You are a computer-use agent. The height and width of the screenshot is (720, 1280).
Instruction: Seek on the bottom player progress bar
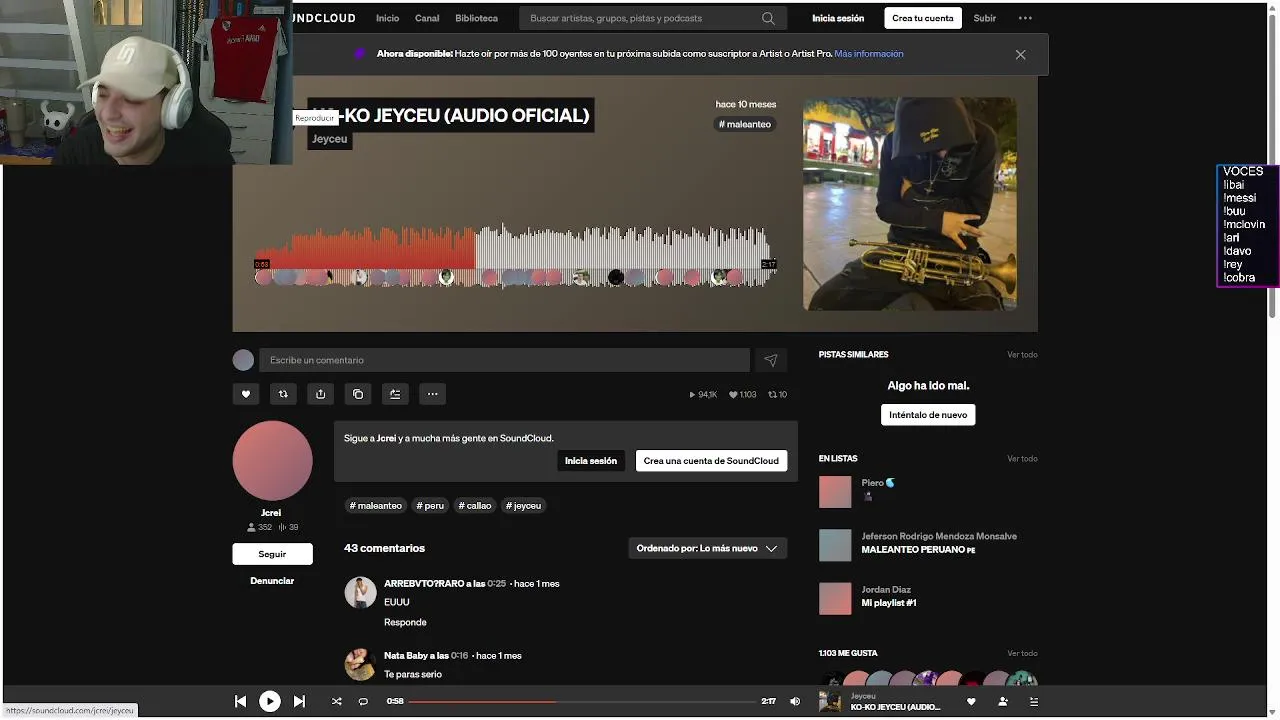coord(582,702)
